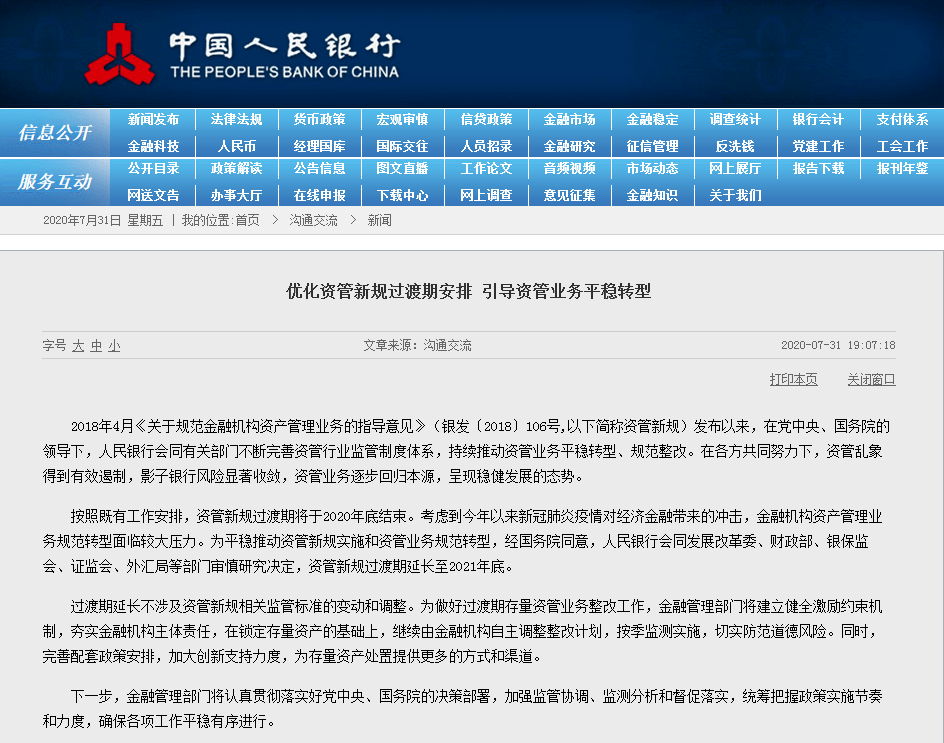Set font size to 中
The width and height of the screenshot is (944, 743).
click(96, 346)
